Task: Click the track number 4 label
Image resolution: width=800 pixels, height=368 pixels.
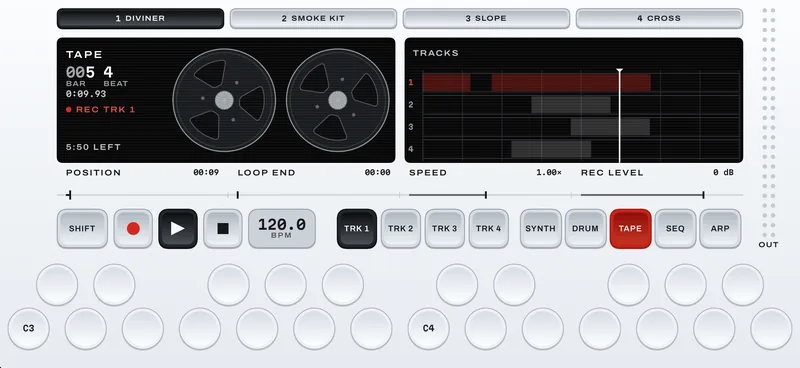Action: click(411, 149)
